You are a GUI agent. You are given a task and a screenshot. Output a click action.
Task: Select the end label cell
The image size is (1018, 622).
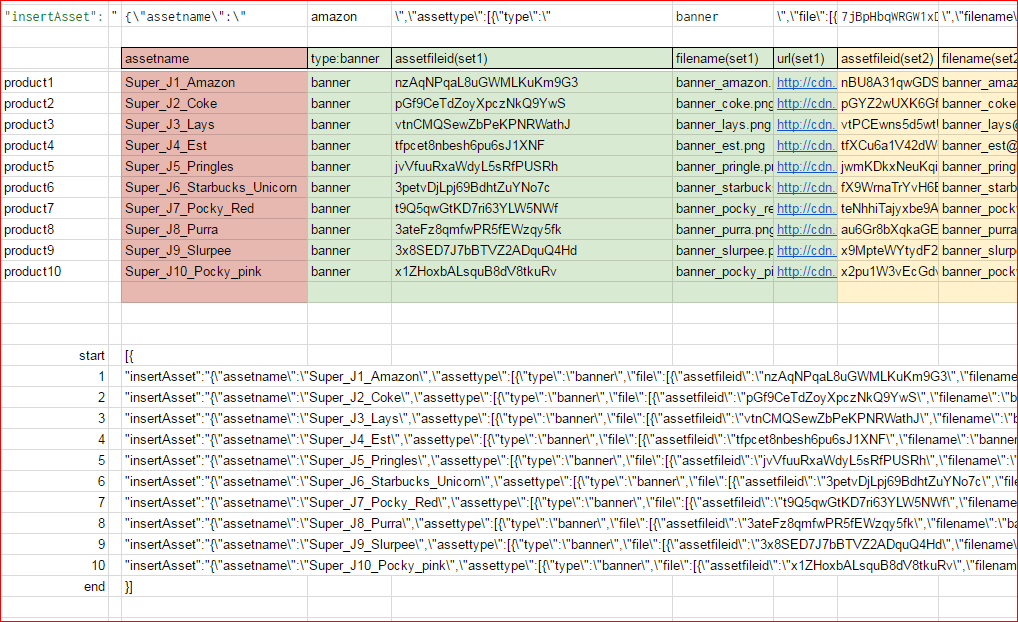[55, 586]
